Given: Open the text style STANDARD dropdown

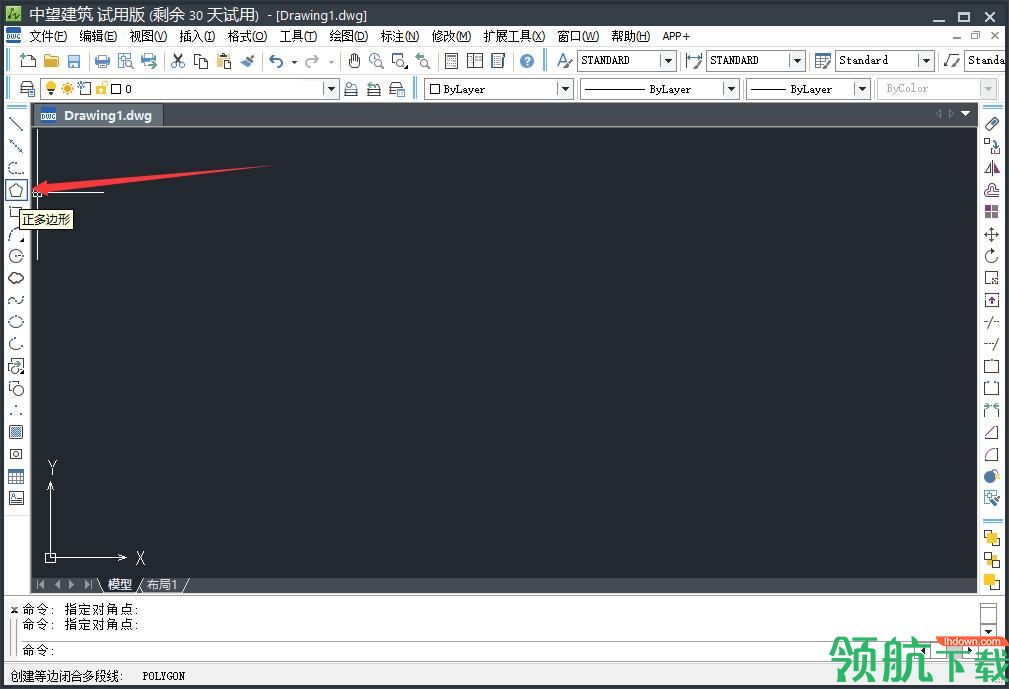Looking at the screenshot, I should click(668, 60).
